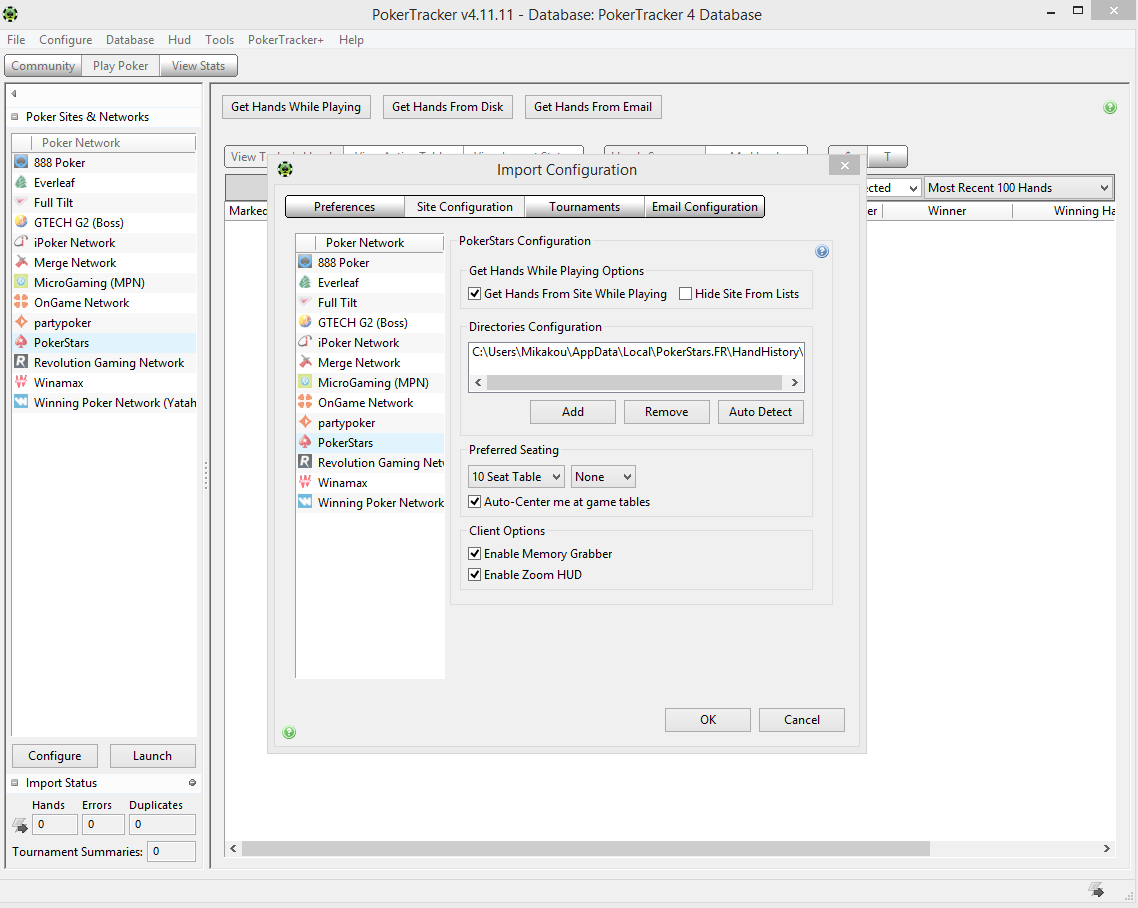Click the Merge Network icon in the sidebar
1138x908 pixels.
coord(21,262)
